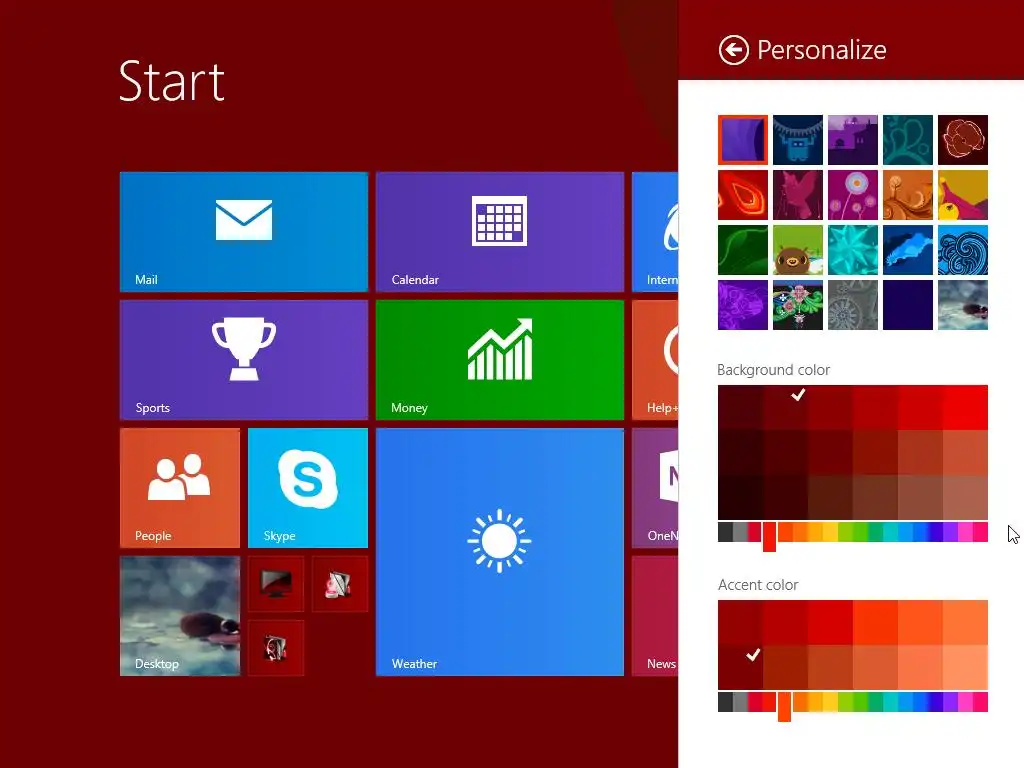1024x768 pixels.
Task: Set background hue slider to magenta
Action: (x=965, y=532)
